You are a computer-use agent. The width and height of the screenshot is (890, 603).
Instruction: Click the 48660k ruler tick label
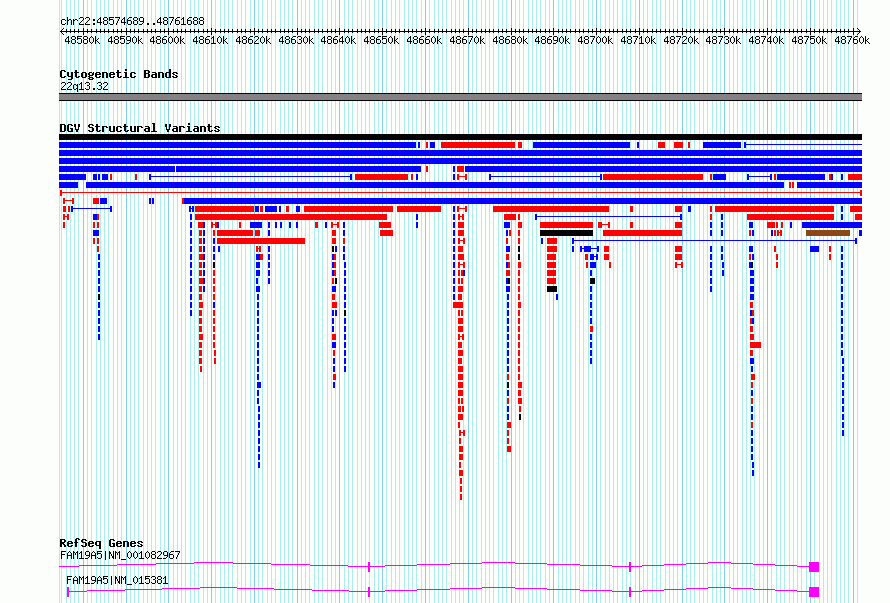[425, 40]
